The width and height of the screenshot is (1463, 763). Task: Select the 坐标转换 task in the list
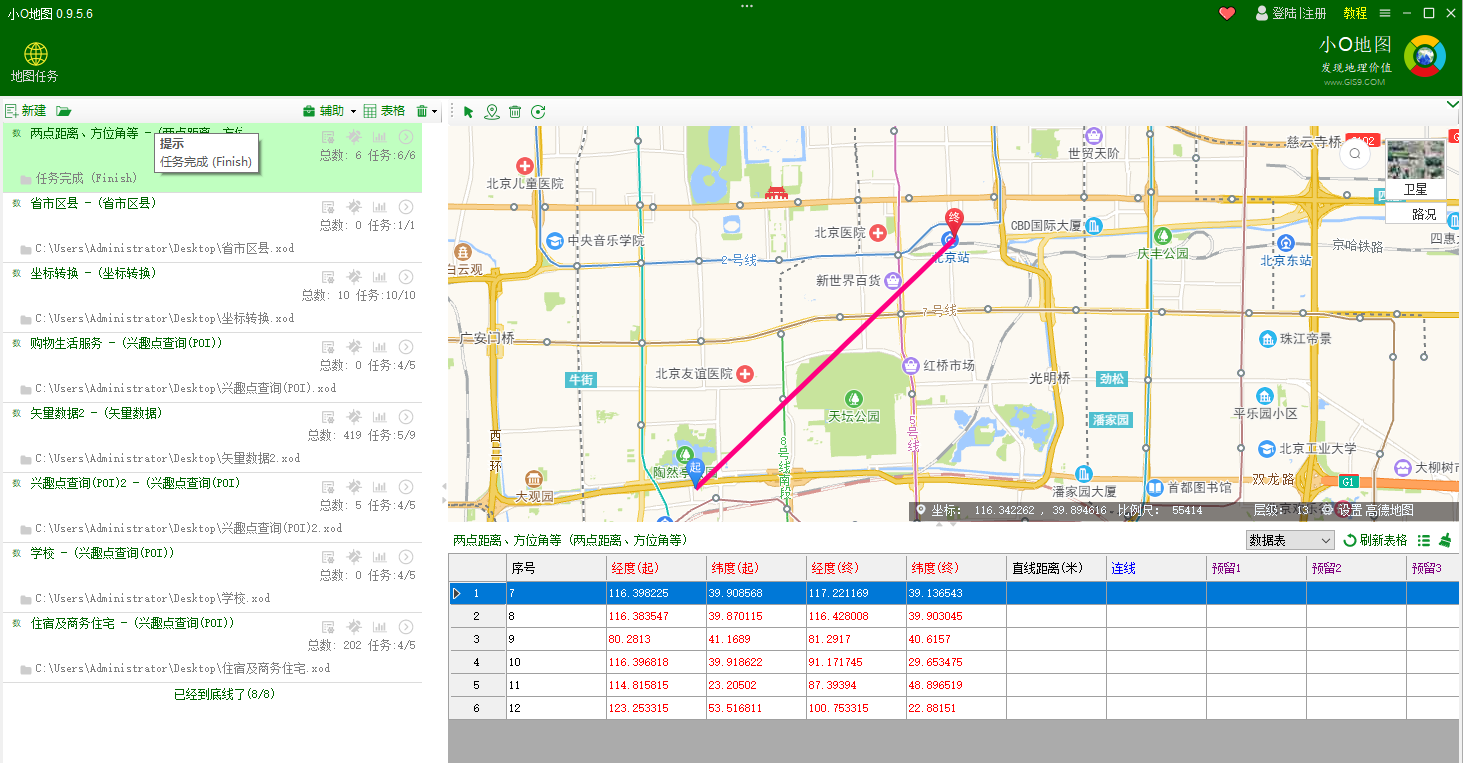click(212, 297)
